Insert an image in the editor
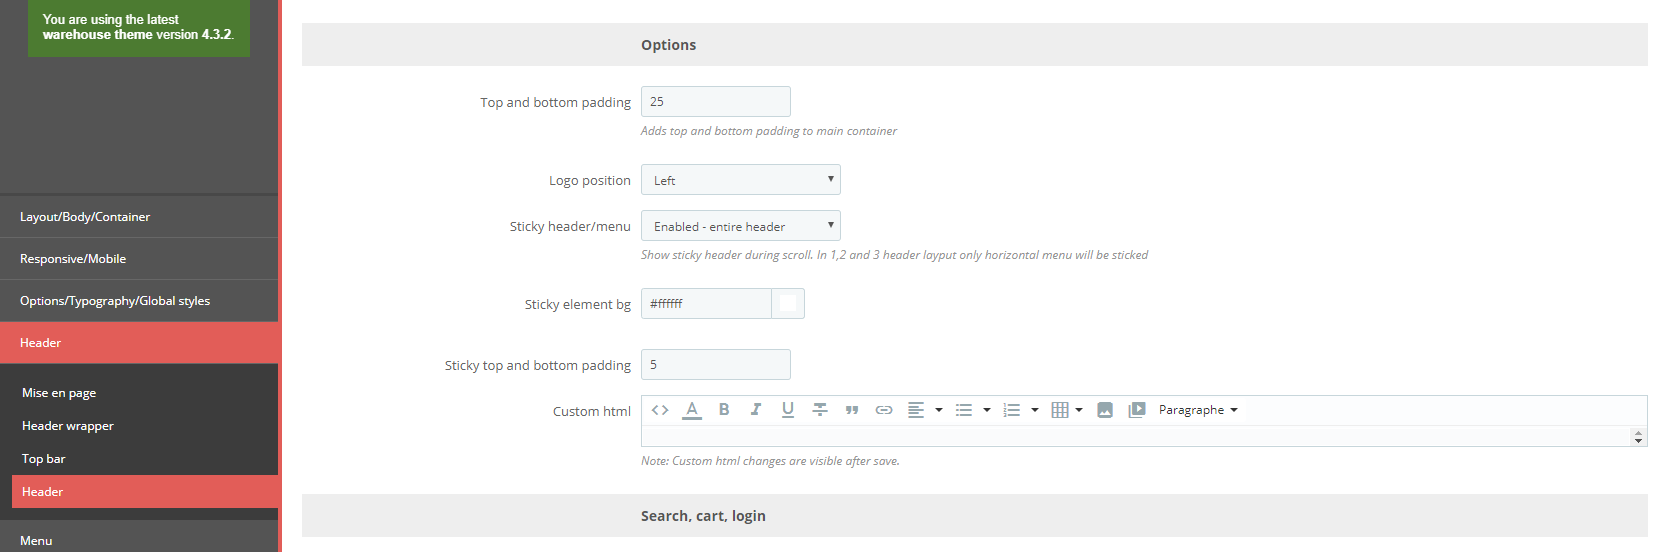Viewport: 1667px width, 552px height. 1105,410
